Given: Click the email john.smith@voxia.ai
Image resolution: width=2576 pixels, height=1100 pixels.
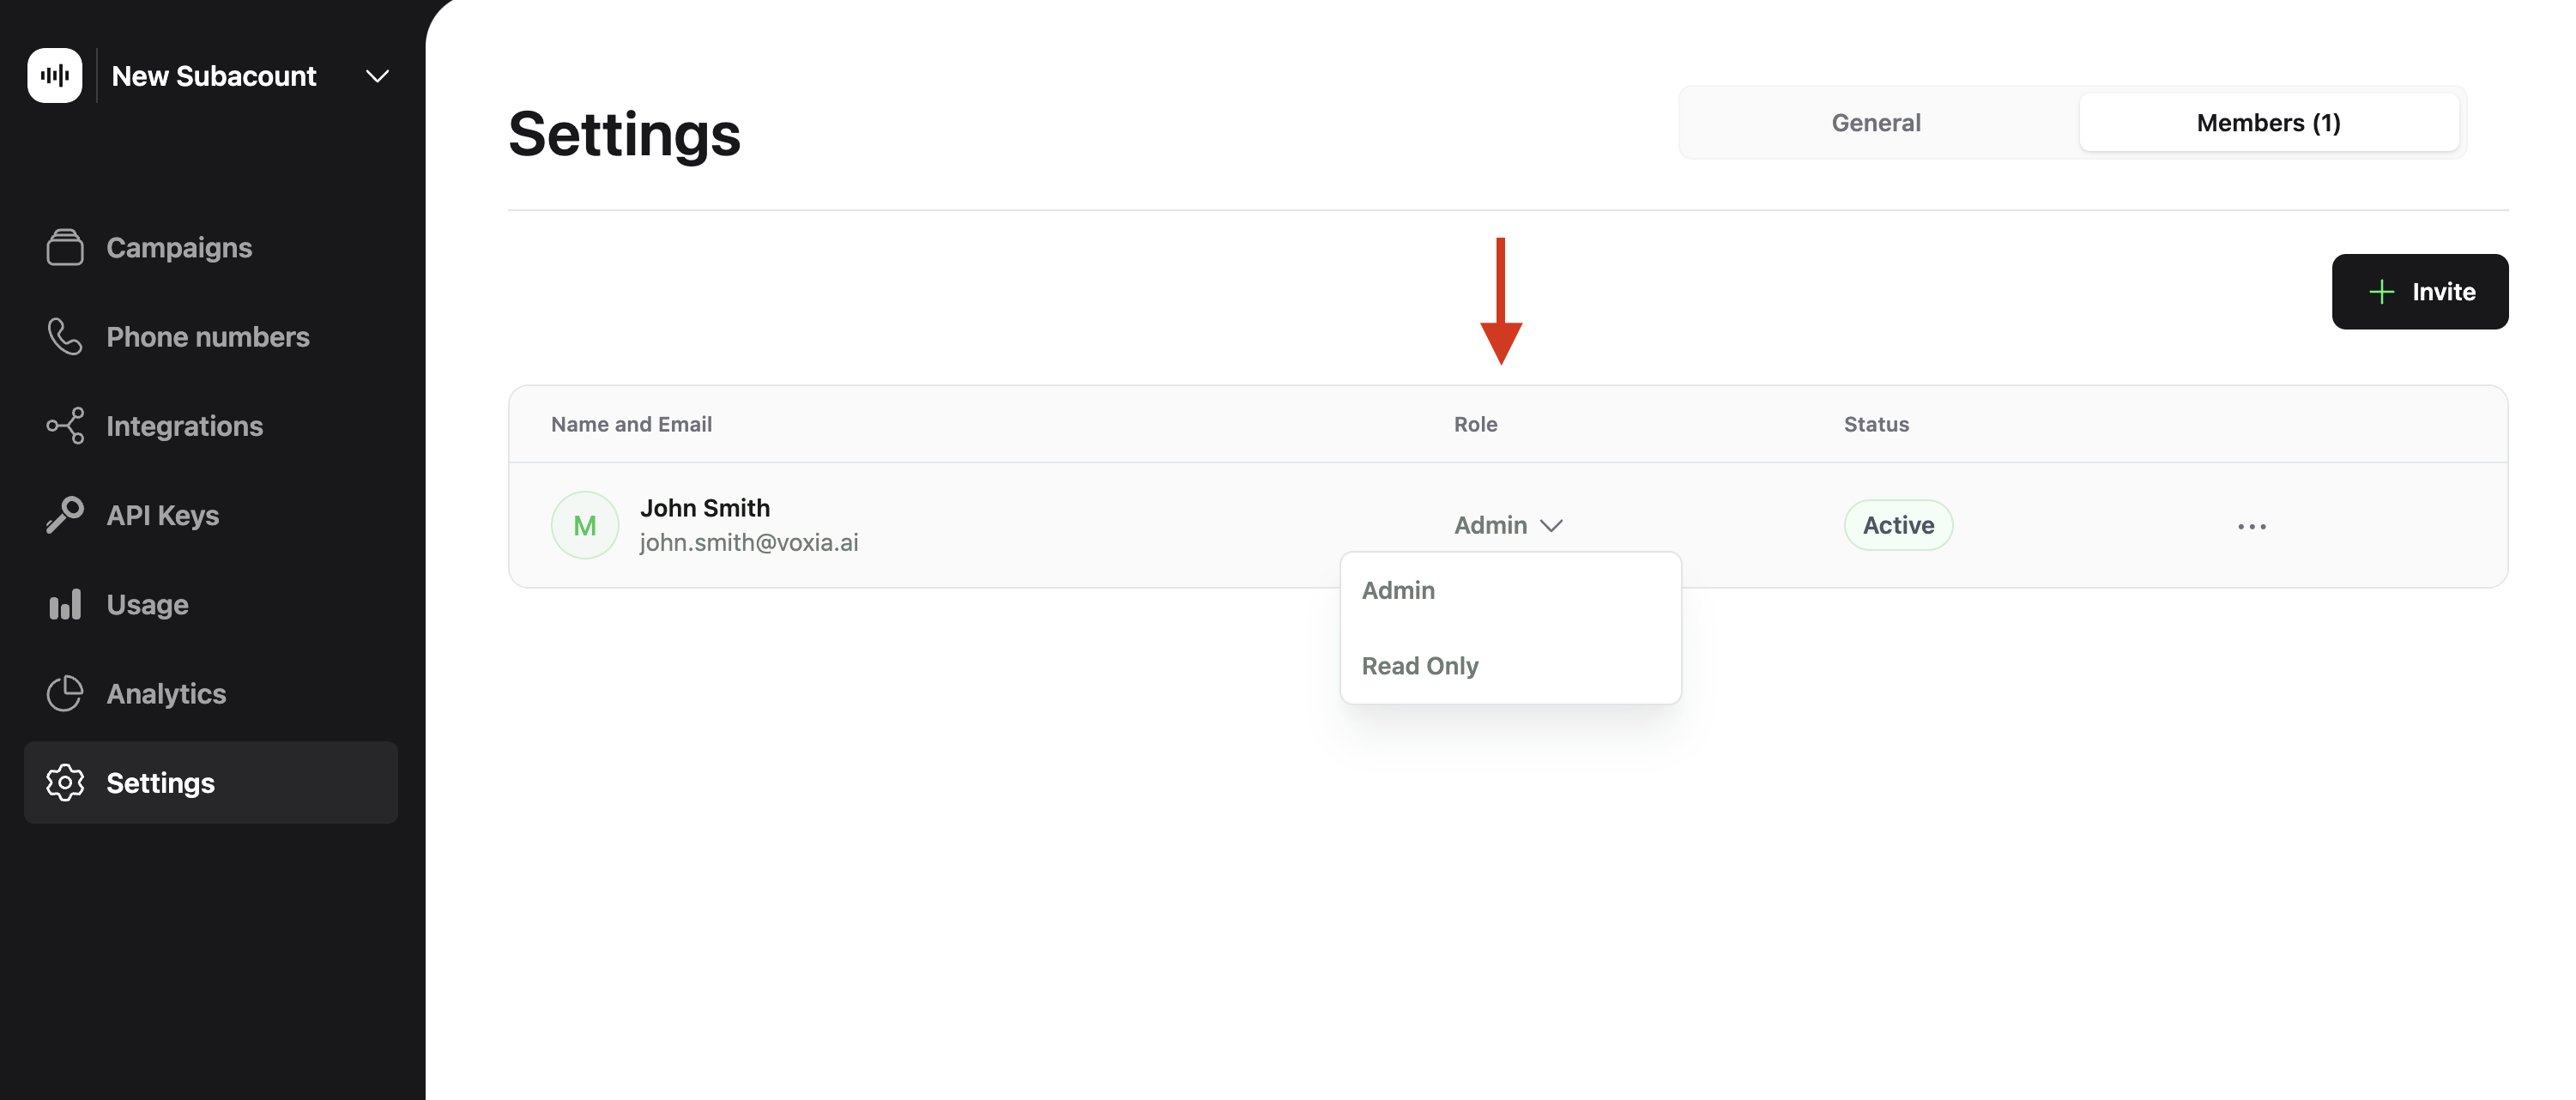Looking at the screenshot, I should [x=750, y=542].
